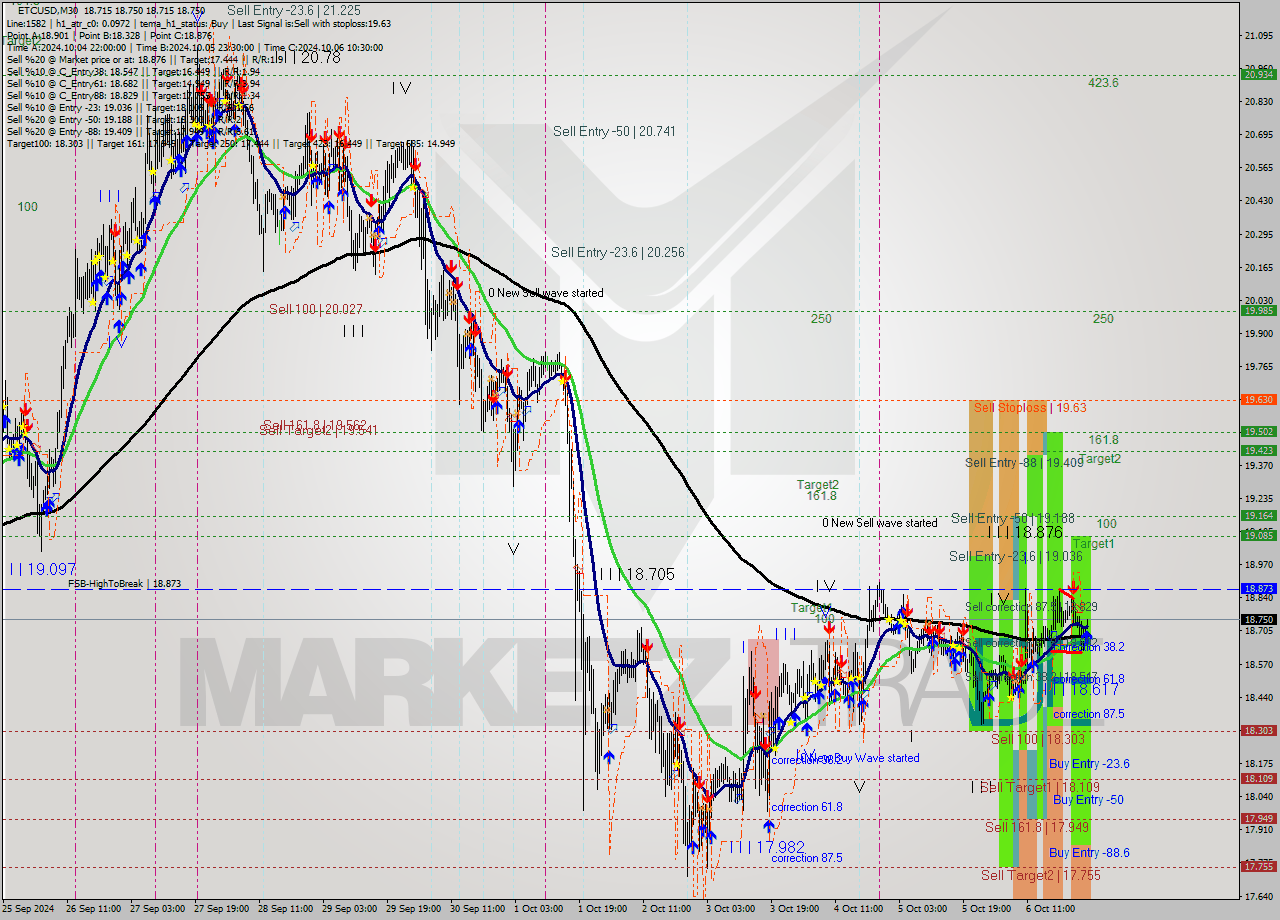1280x920 pixels.
Task: Click the 'Sell Entry -88 | 19.409' label
Action: [x=1024, y=462]
